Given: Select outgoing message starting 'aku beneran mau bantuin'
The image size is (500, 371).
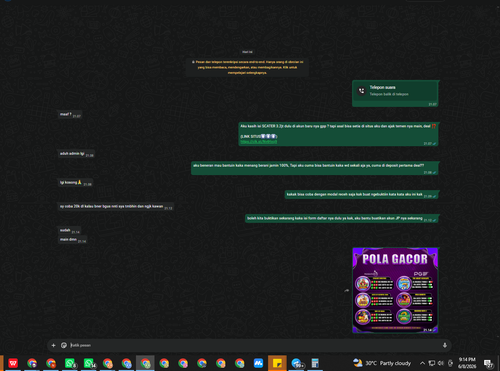Looking at the screenshot, I should coord(314,168).
